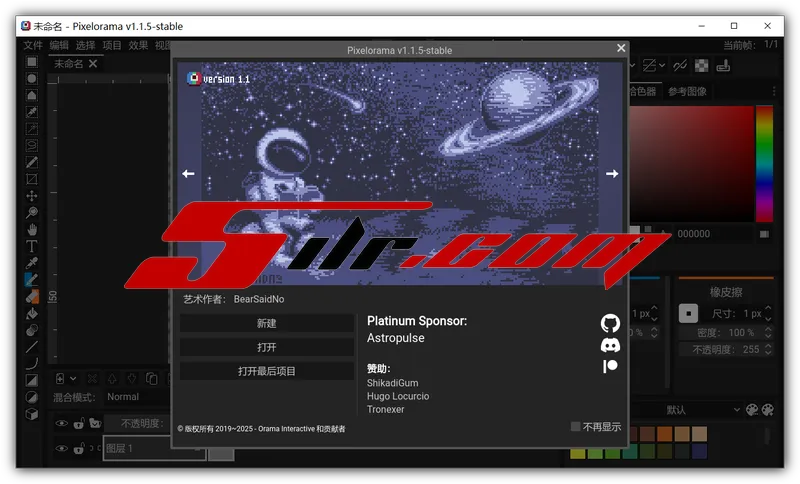Open the Discord link icon
This screenshot has height=484, width=800.
click(610, 345)
